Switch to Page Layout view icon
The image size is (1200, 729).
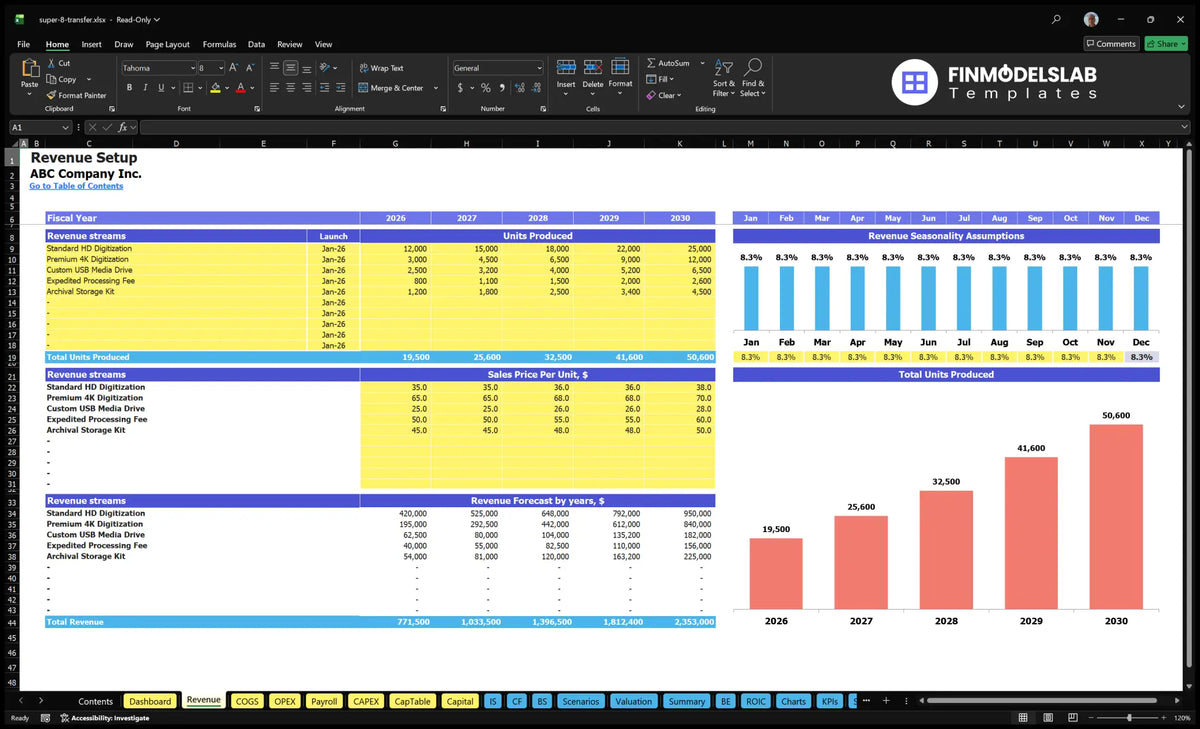(1046, 718)
